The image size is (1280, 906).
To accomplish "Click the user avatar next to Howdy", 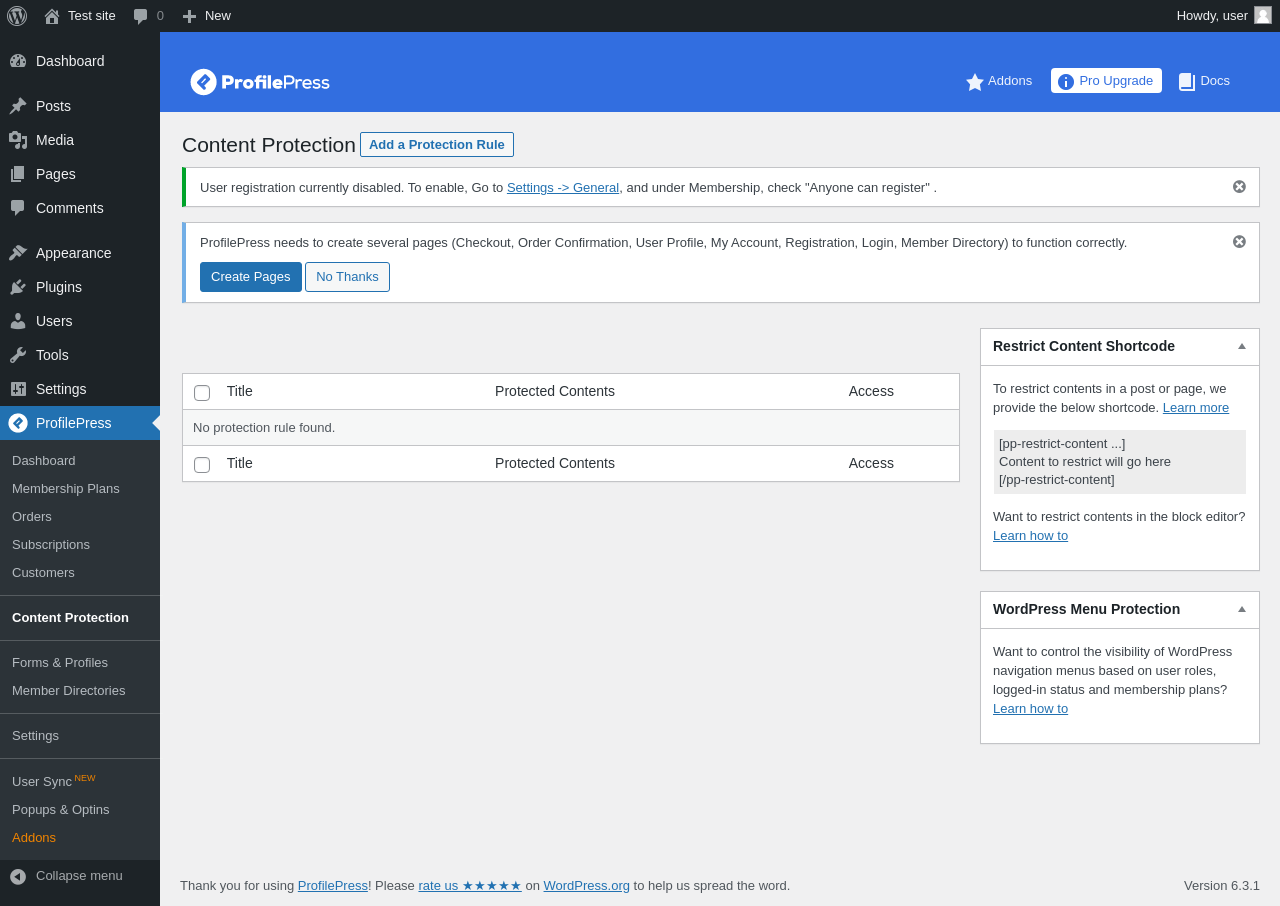I will pos(1263,15).
